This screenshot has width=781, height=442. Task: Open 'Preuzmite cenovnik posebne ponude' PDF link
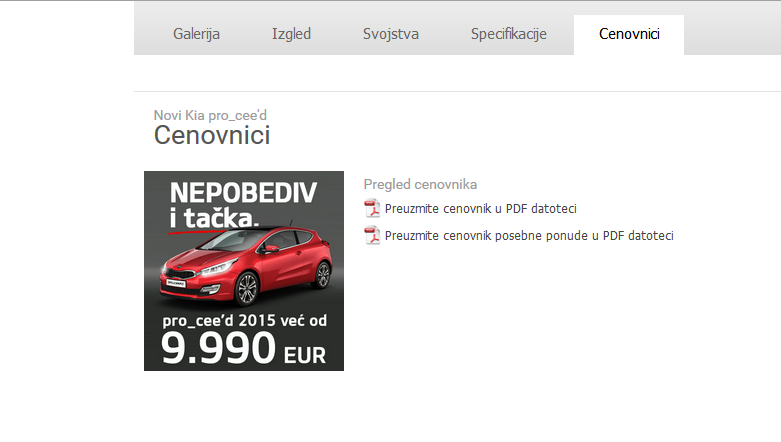pos(529,236)
